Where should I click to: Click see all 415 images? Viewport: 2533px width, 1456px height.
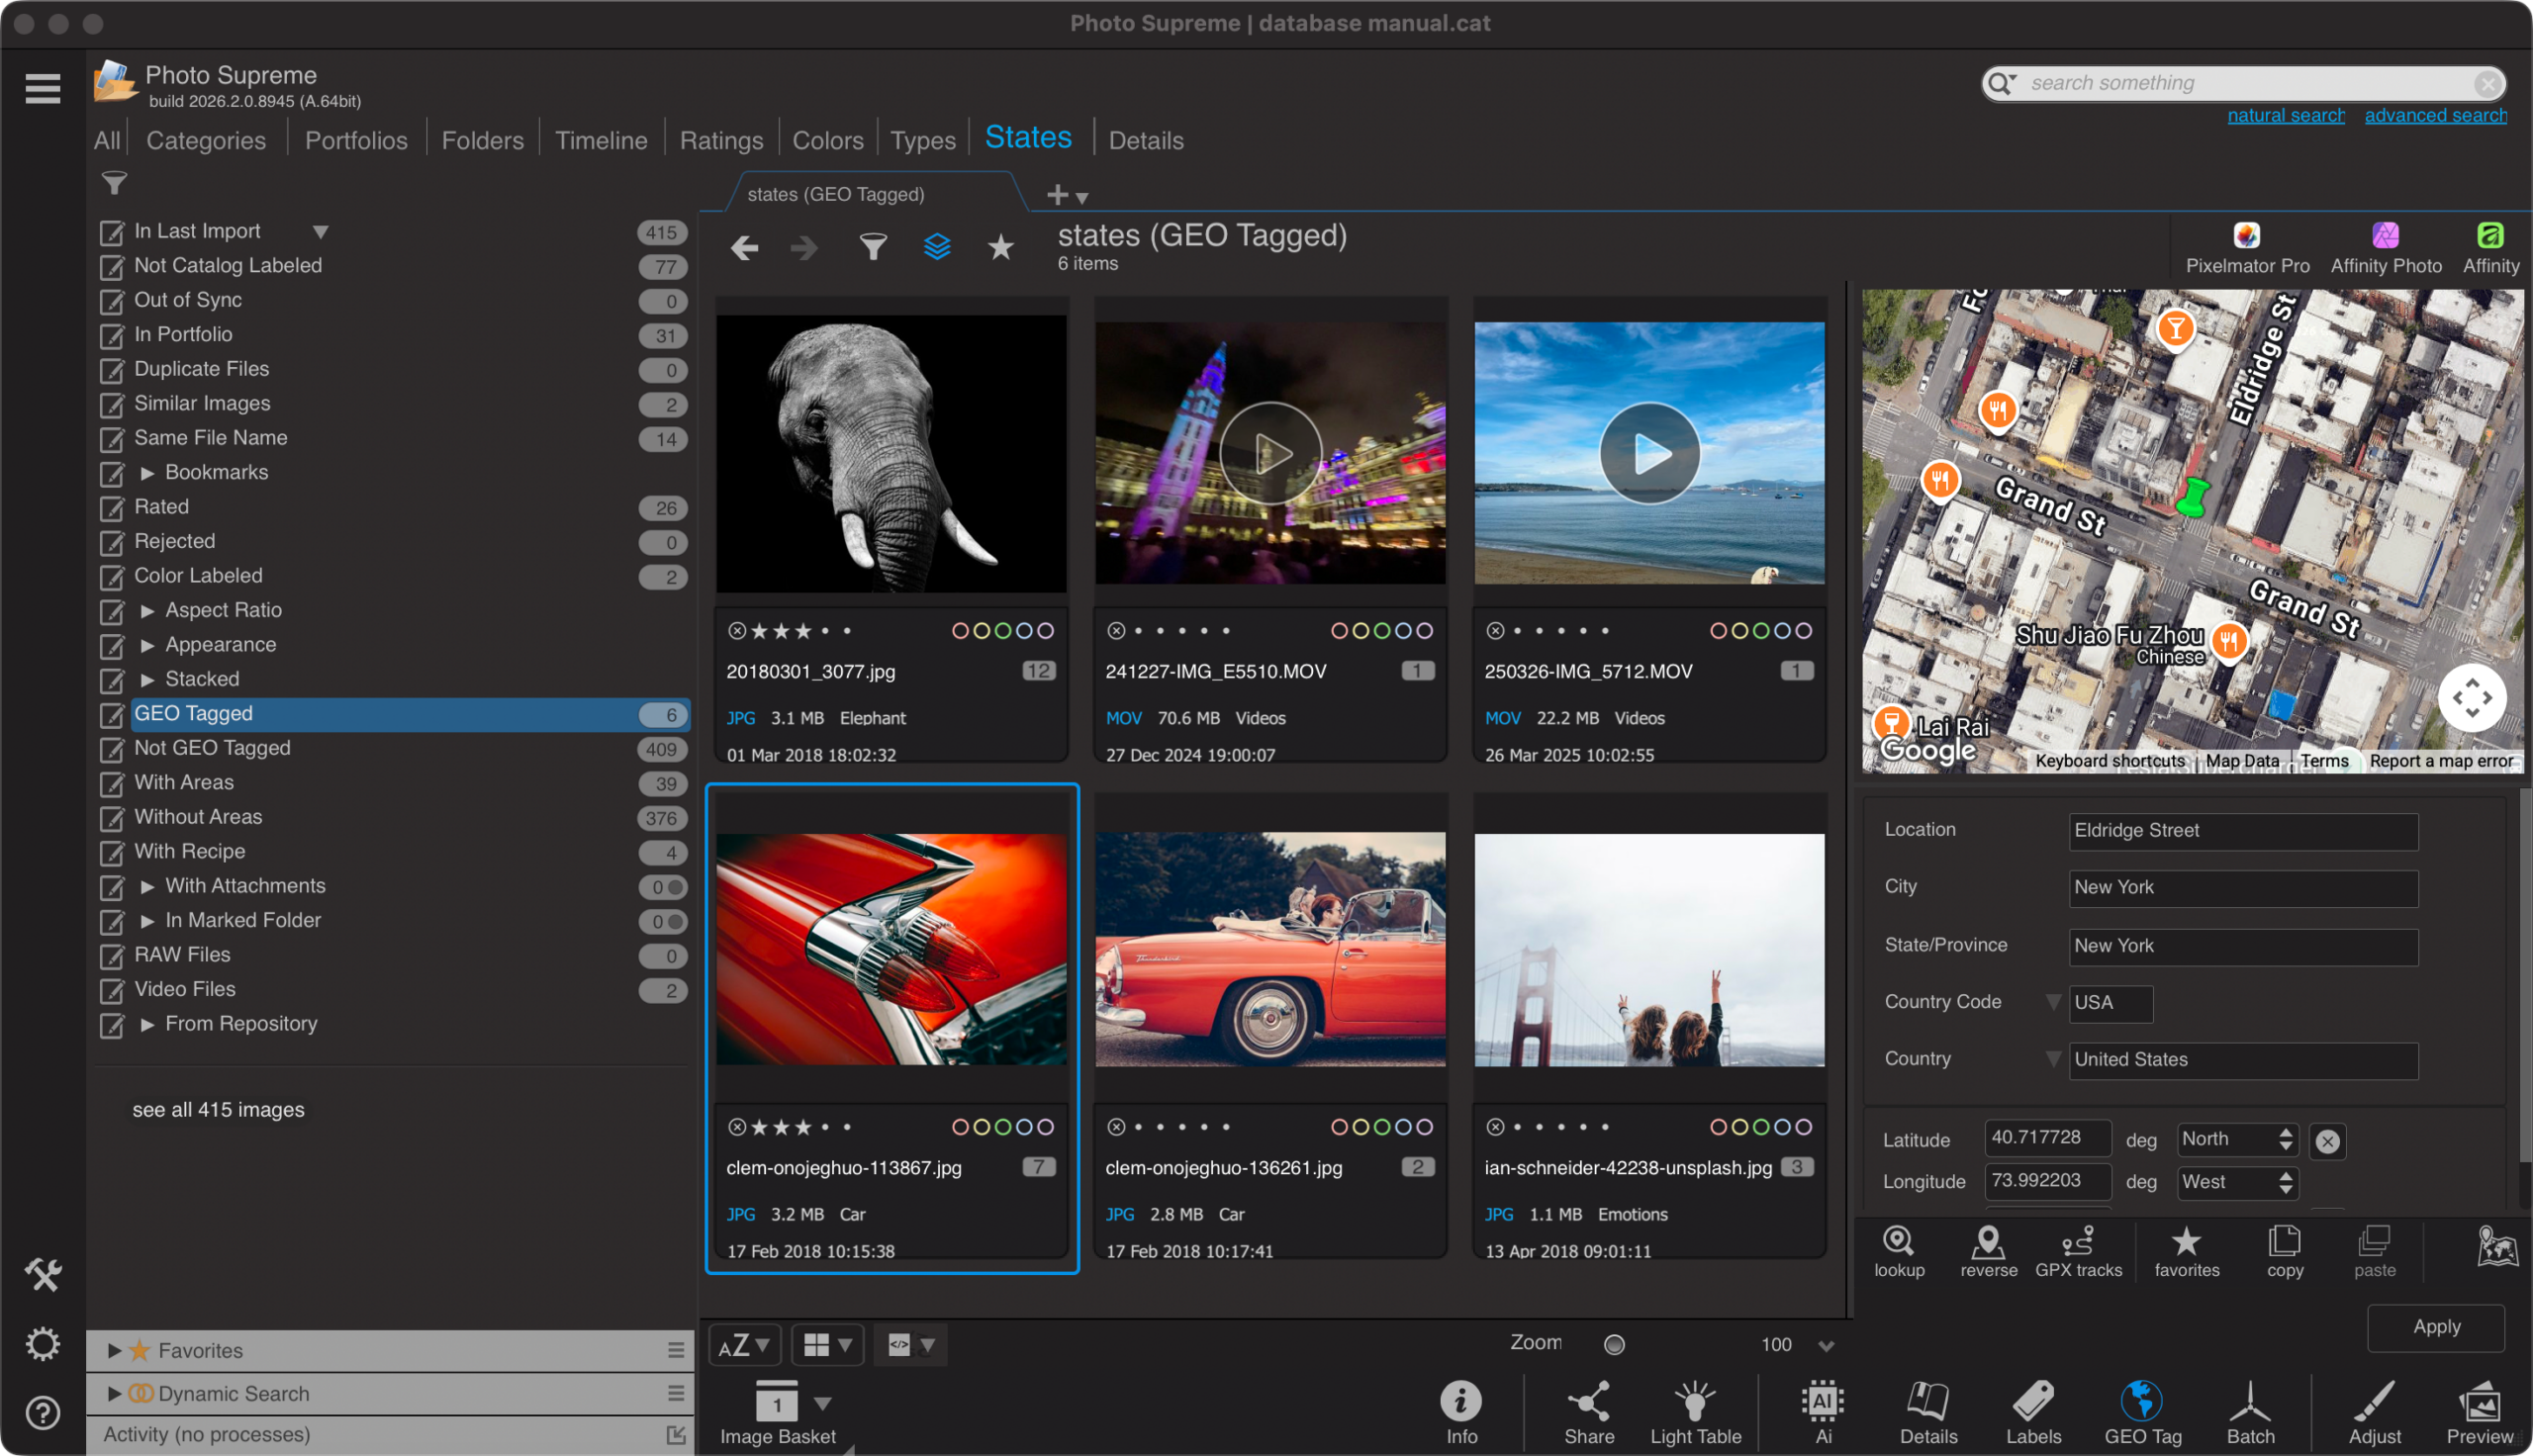pyautogui.click(x=218, y=1109)
